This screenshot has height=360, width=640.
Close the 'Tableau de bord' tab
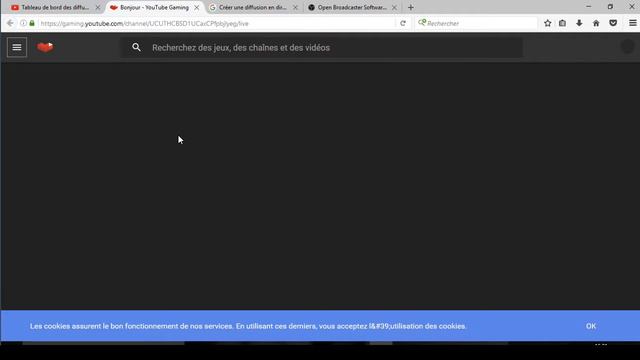point(98,7)
